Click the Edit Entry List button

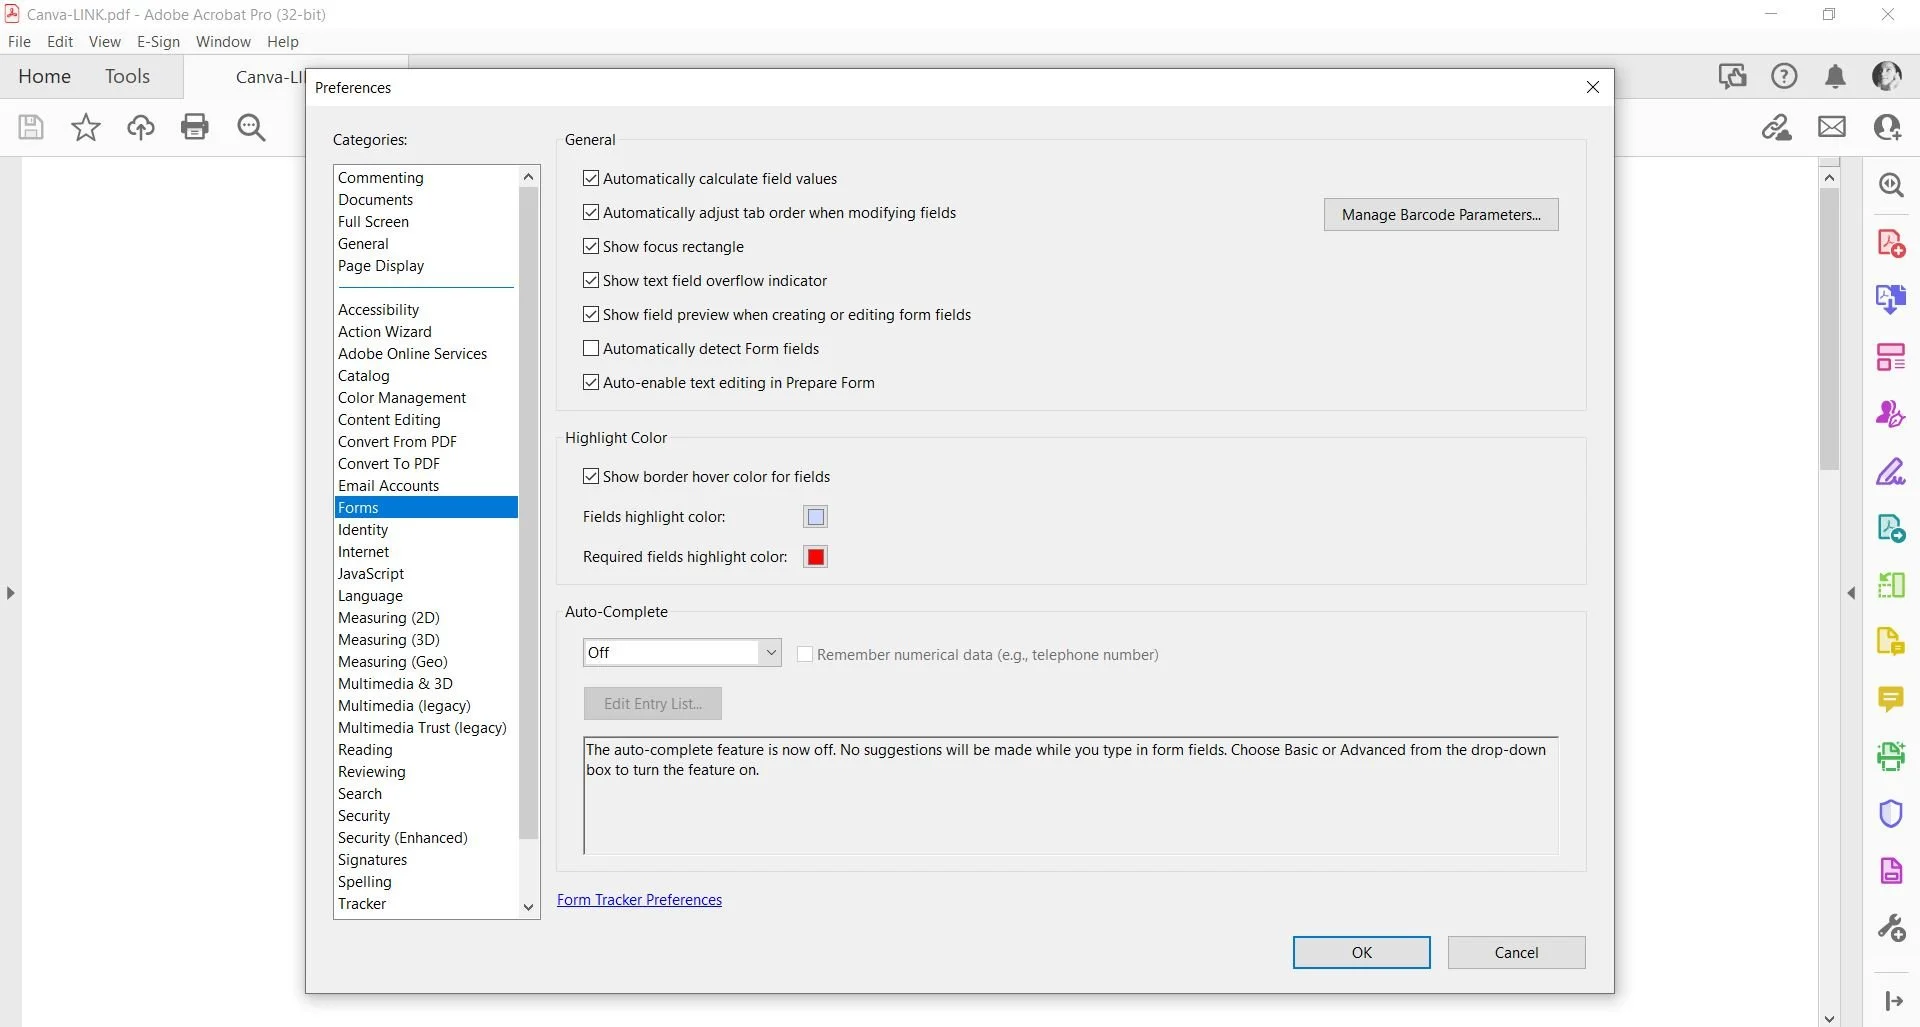pos(652,703)
